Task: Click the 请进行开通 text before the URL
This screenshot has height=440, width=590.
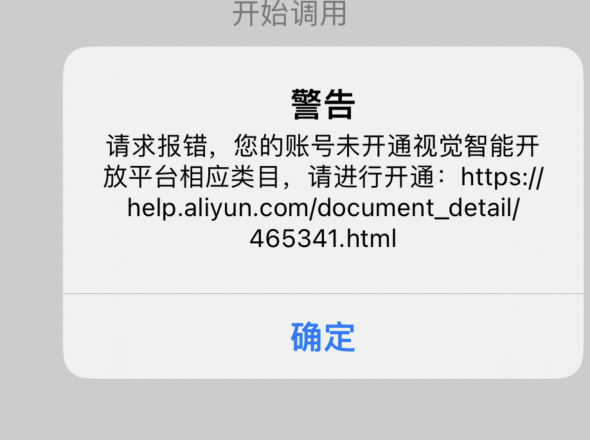Action: click(371, 177)
